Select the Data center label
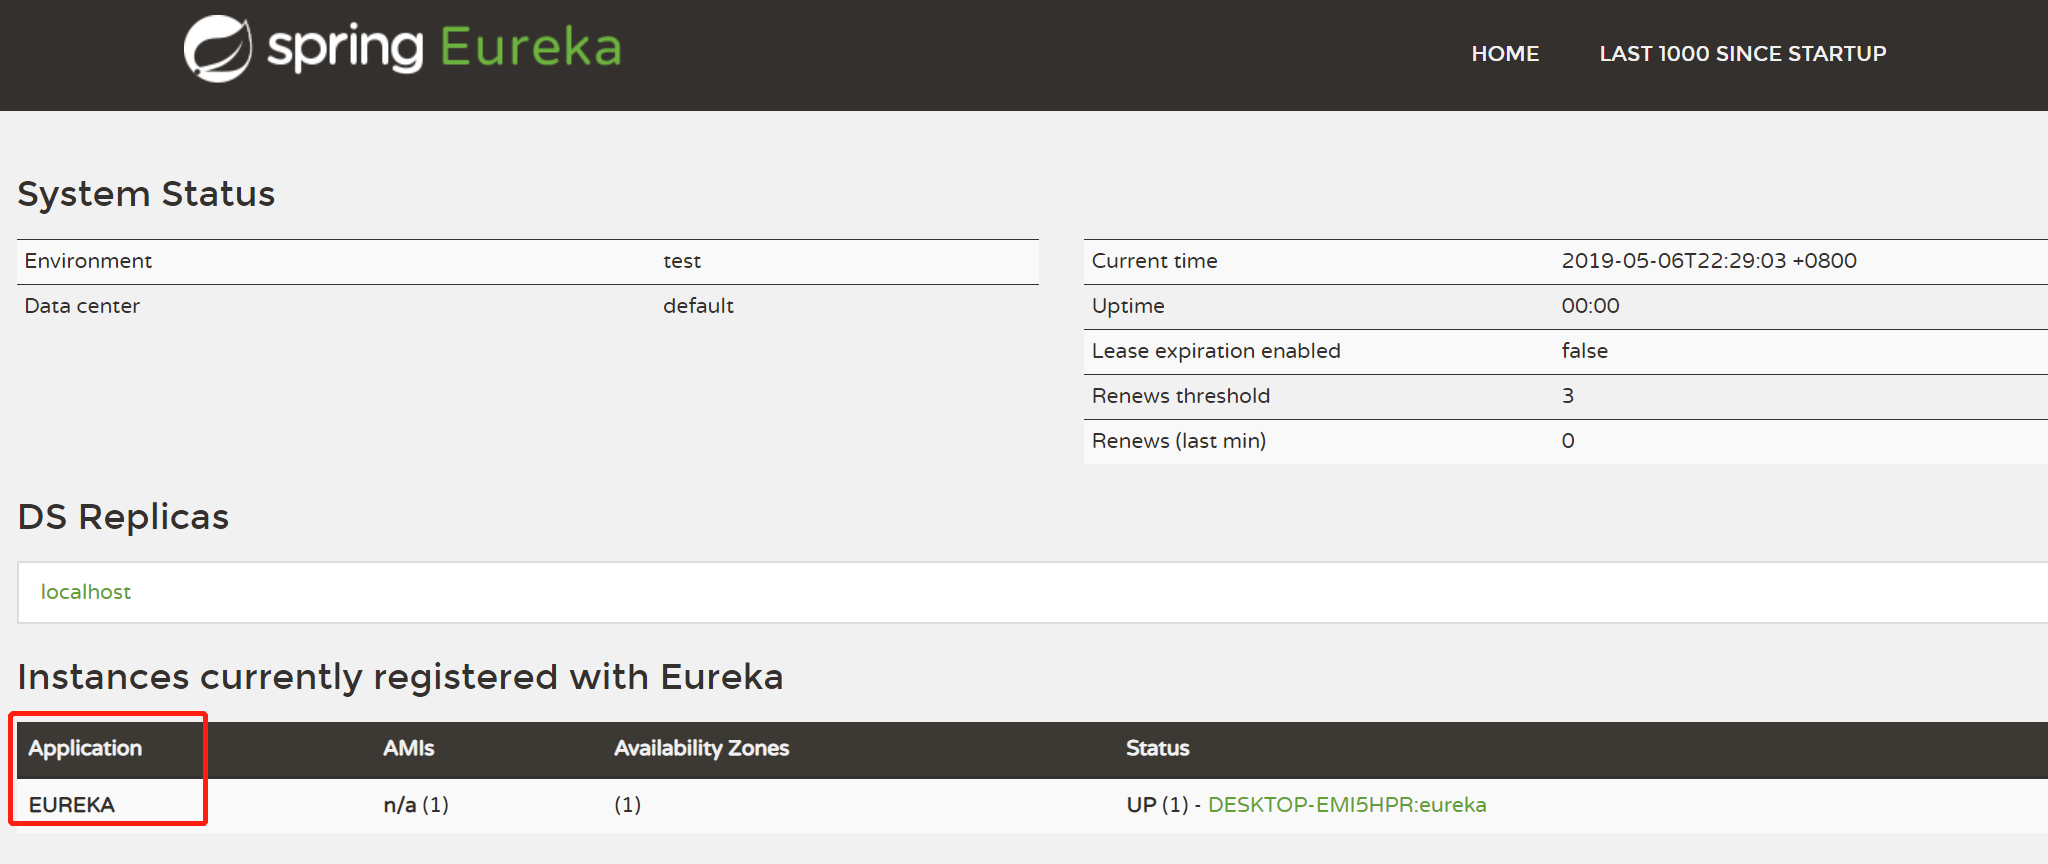 pos(82,306)
